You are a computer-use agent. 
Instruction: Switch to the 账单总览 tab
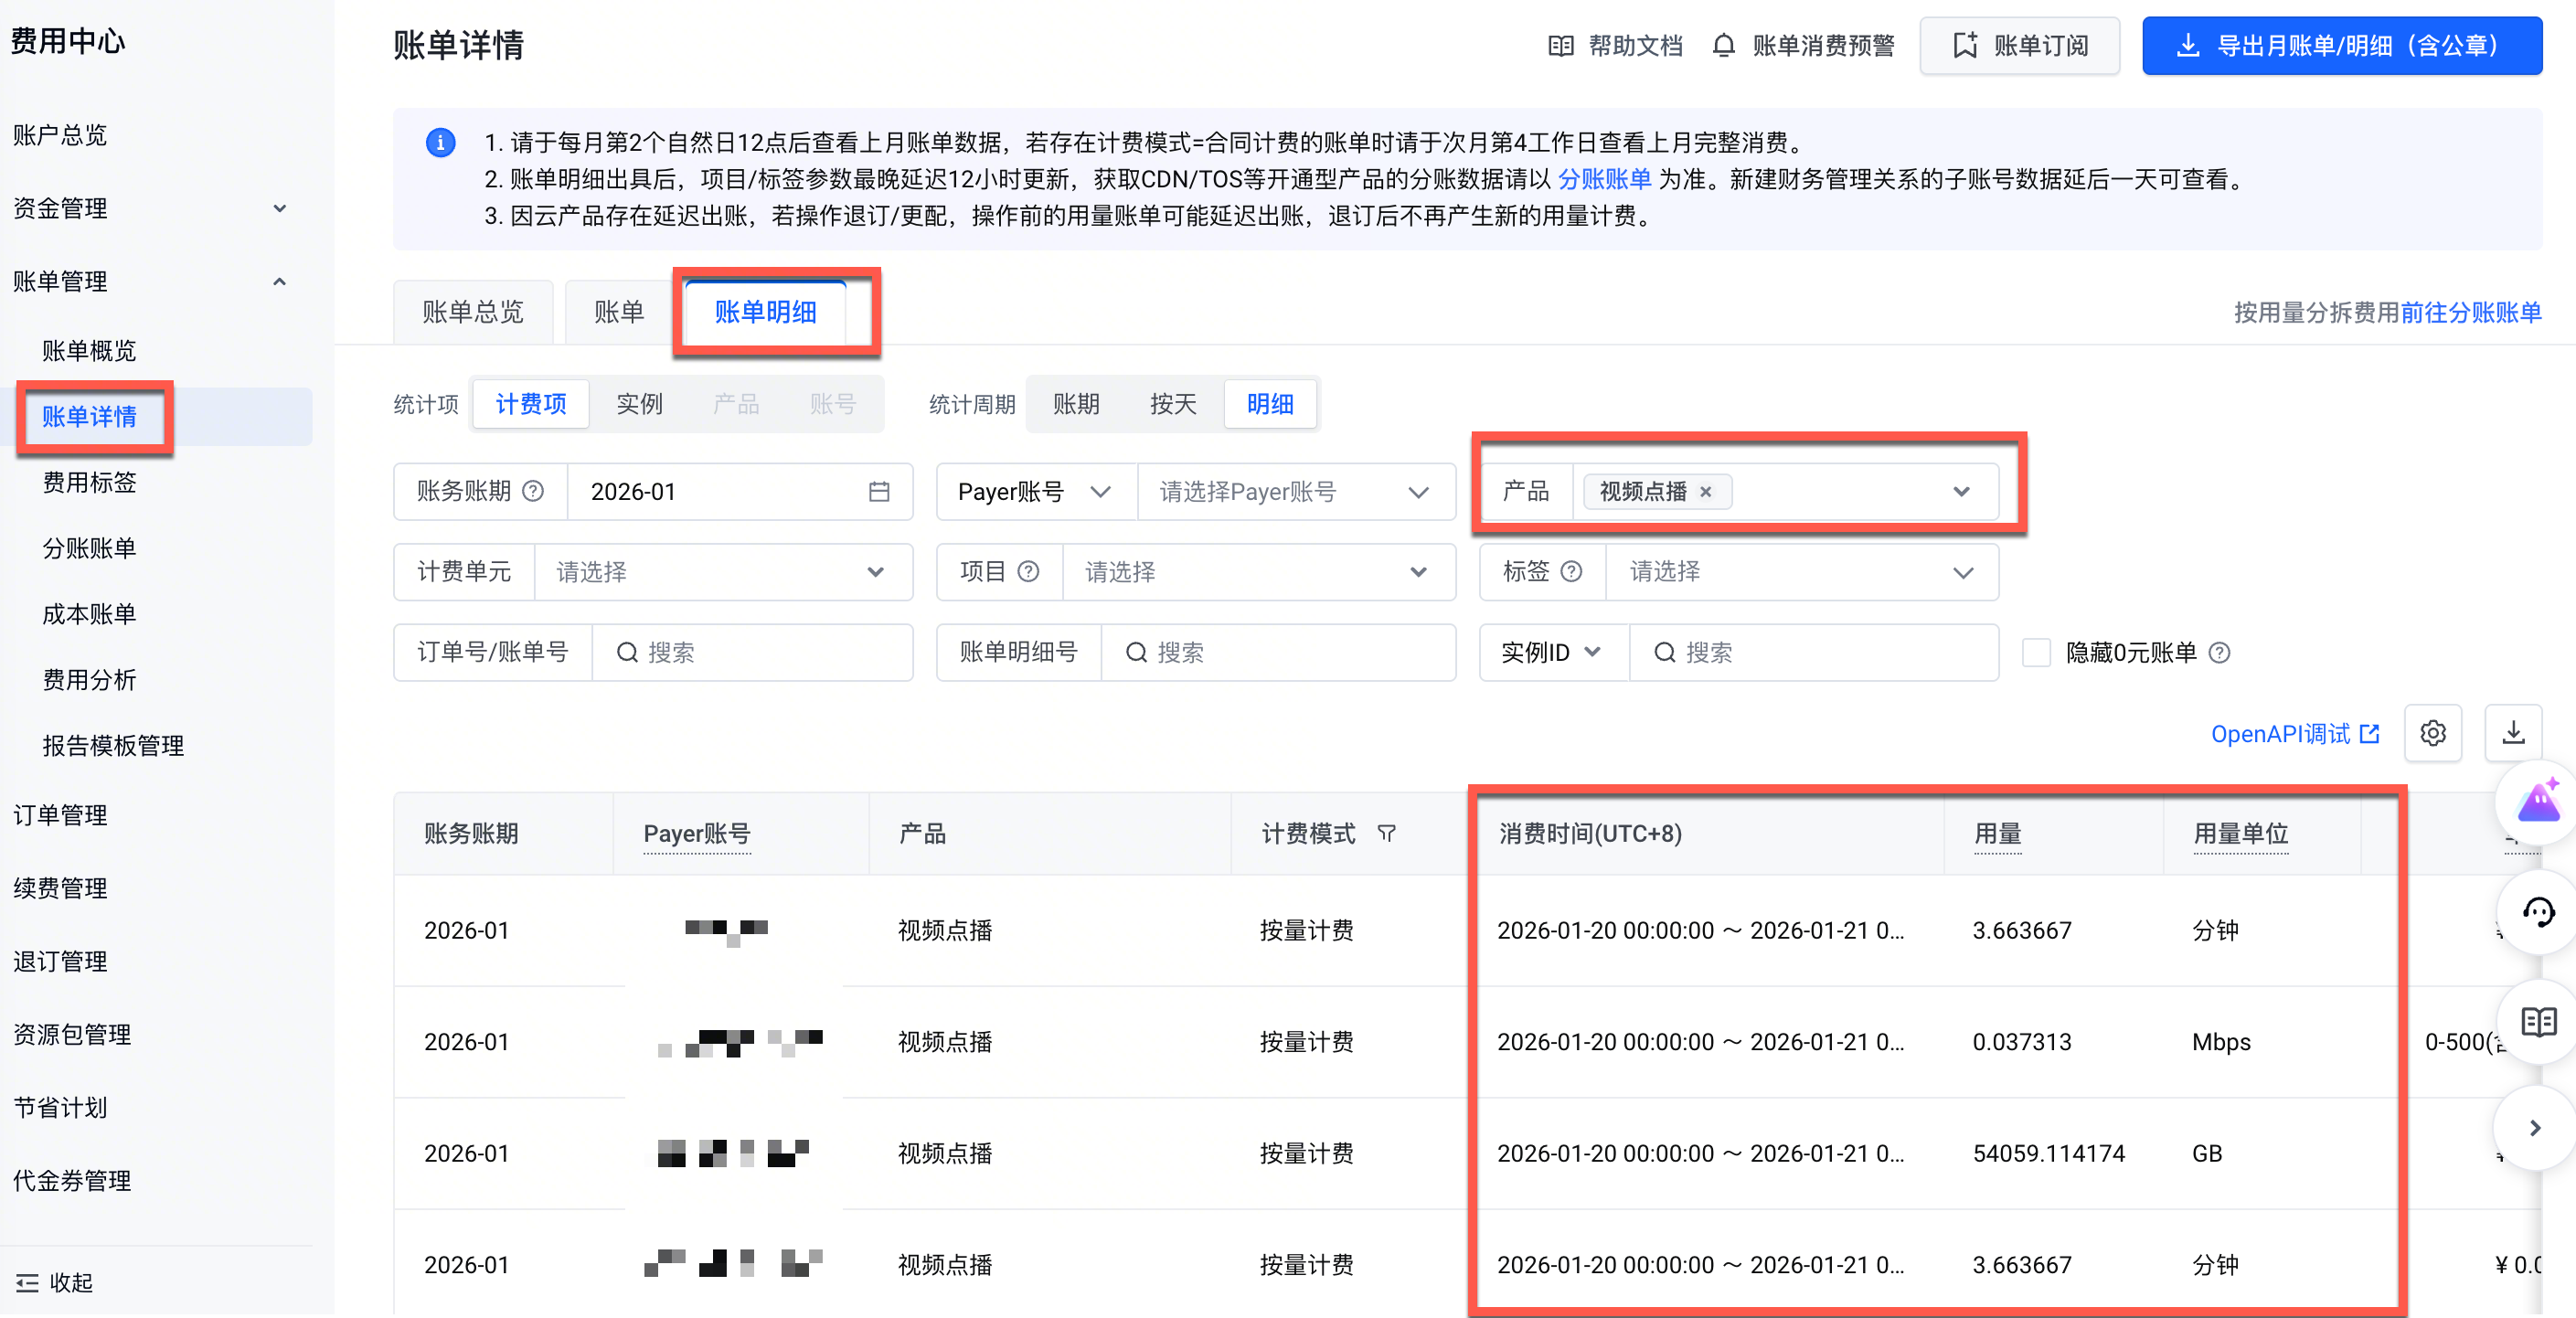click(473, 312)
